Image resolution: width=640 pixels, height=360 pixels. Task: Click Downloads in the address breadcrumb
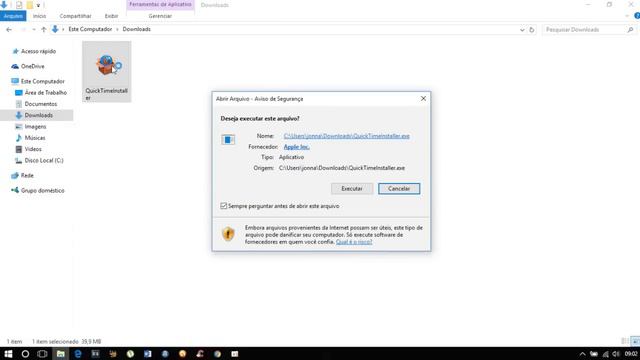coord(137,29)
